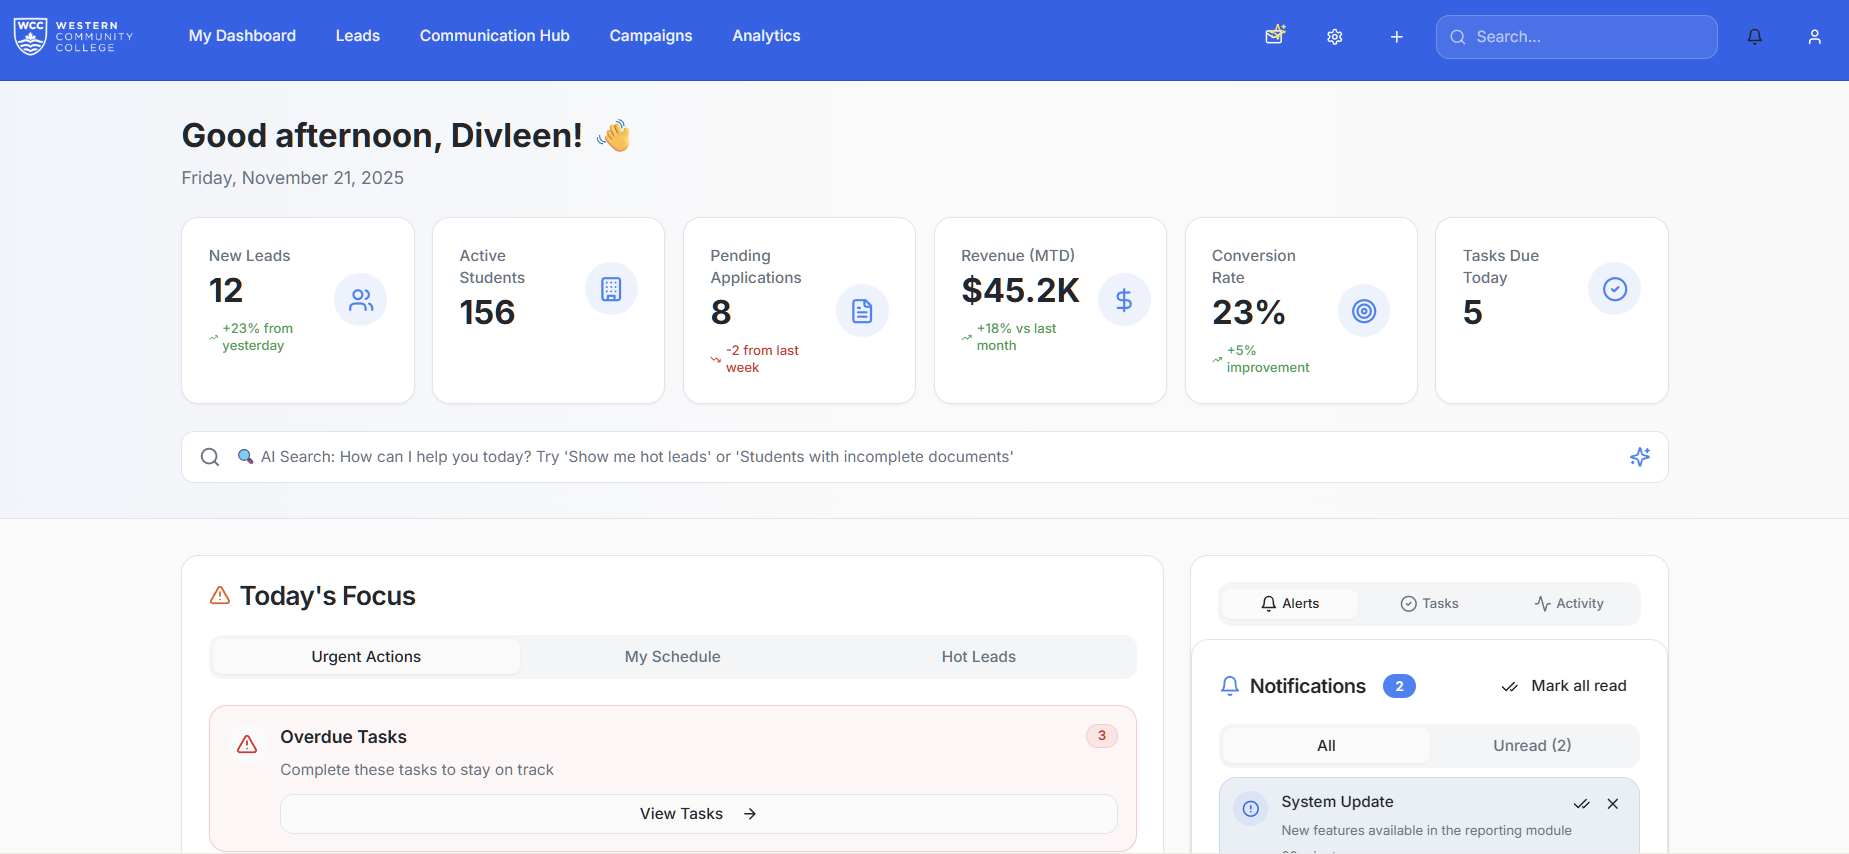Click the Revenue dollar sign icon
Screen dimensions: 1849x854
[x=1123, y=300]
